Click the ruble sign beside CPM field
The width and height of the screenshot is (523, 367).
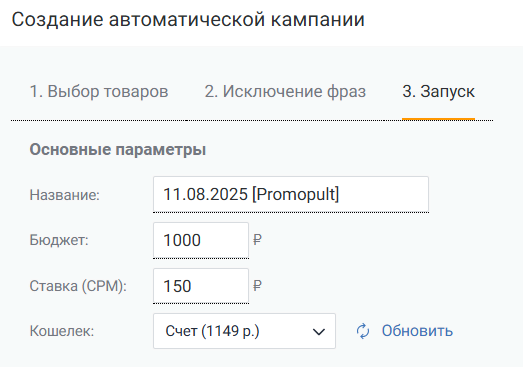(x=257, y=286)
